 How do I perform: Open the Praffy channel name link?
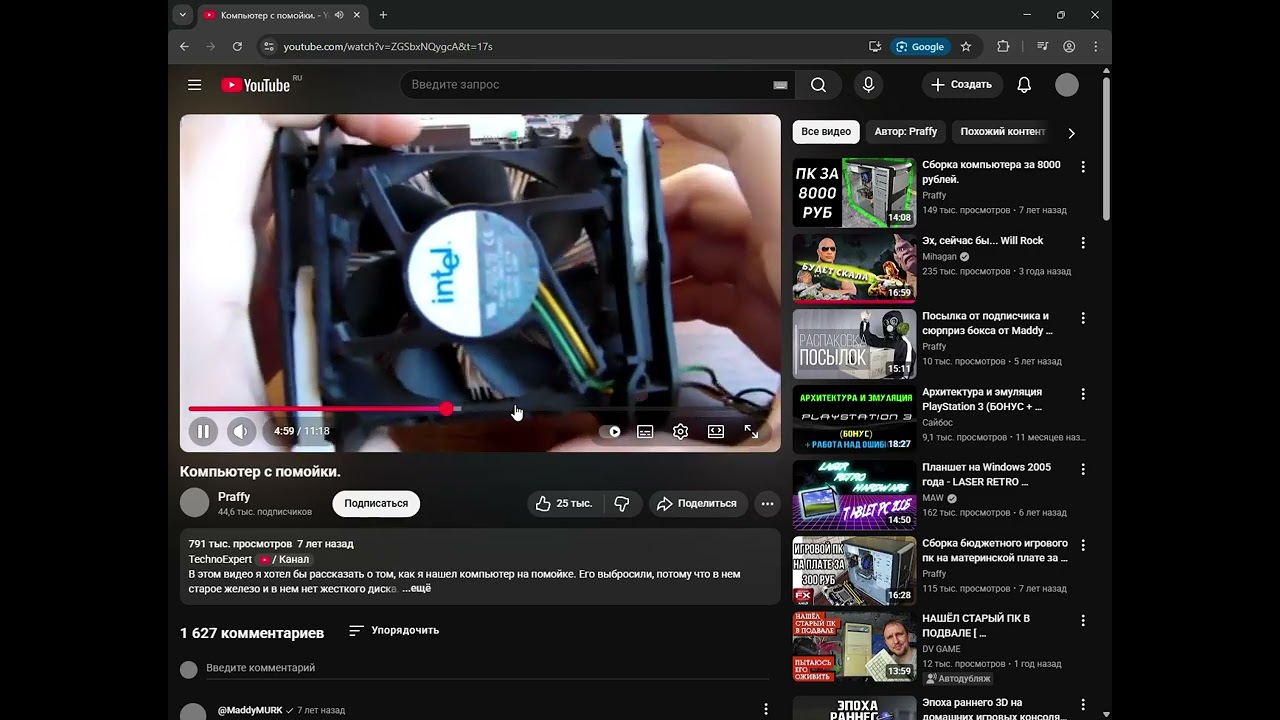coord(234,497)
